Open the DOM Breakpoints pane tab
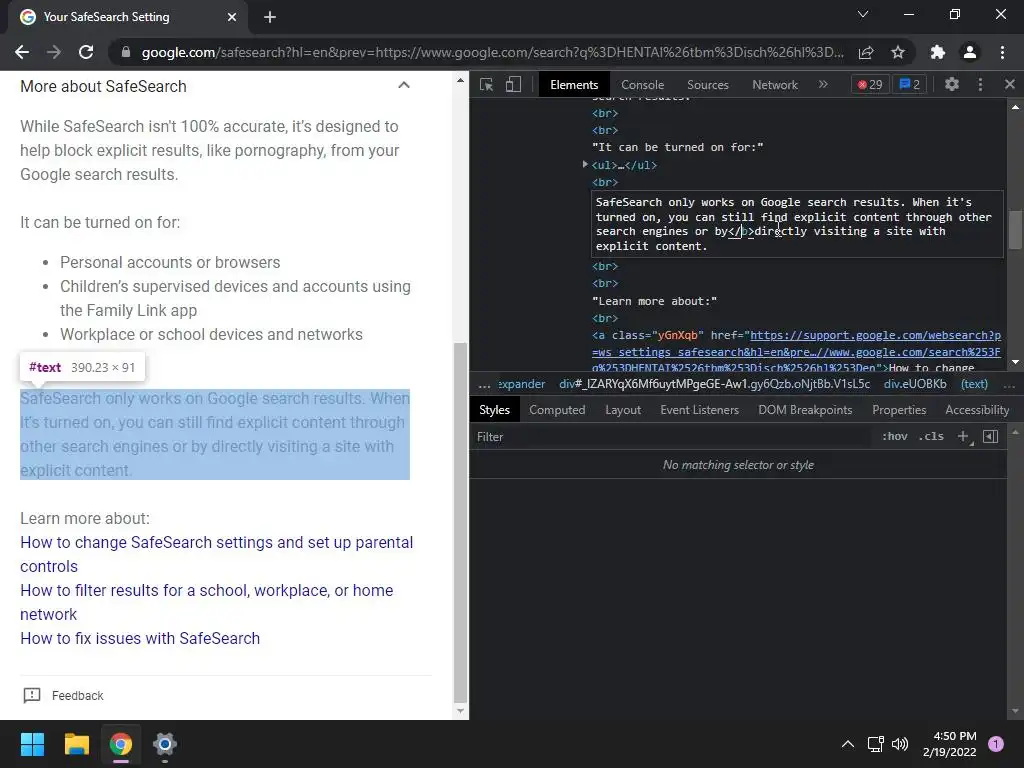This screenshot has height=768, width=1024. [805, 410]
